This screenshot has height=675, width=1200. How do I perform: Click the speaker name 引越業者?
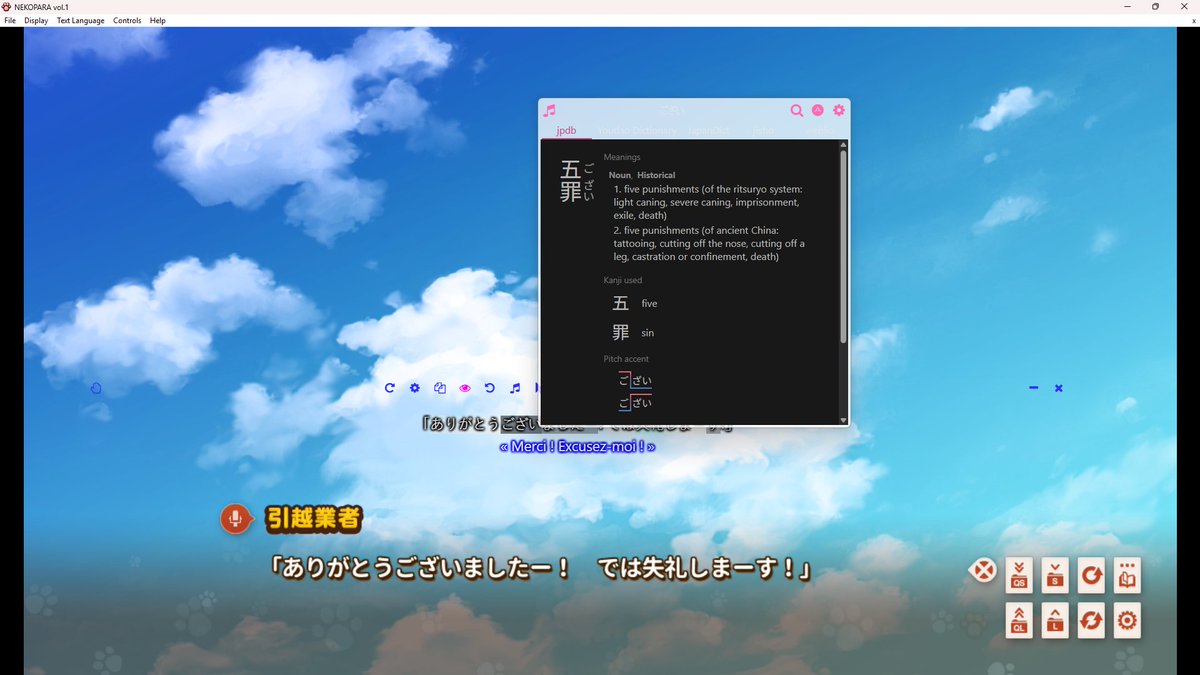[313, 518]
